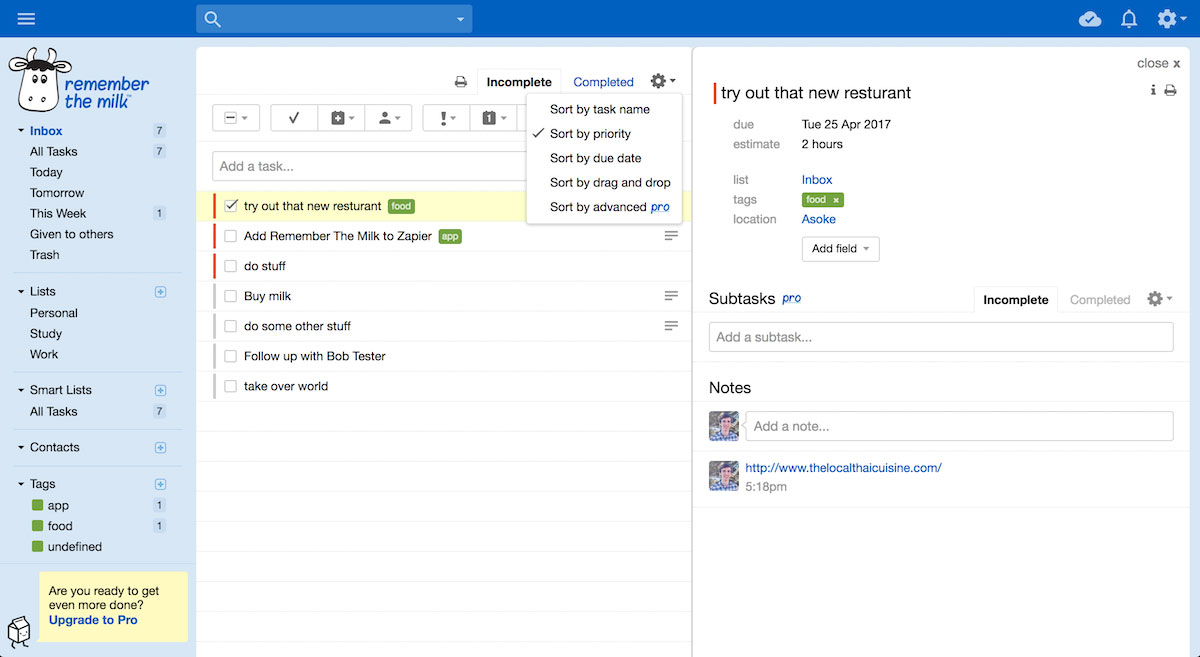Open the Asoke location link
Image resolution: width=1200 pixels, height=657 pixels.
(819, 219)
